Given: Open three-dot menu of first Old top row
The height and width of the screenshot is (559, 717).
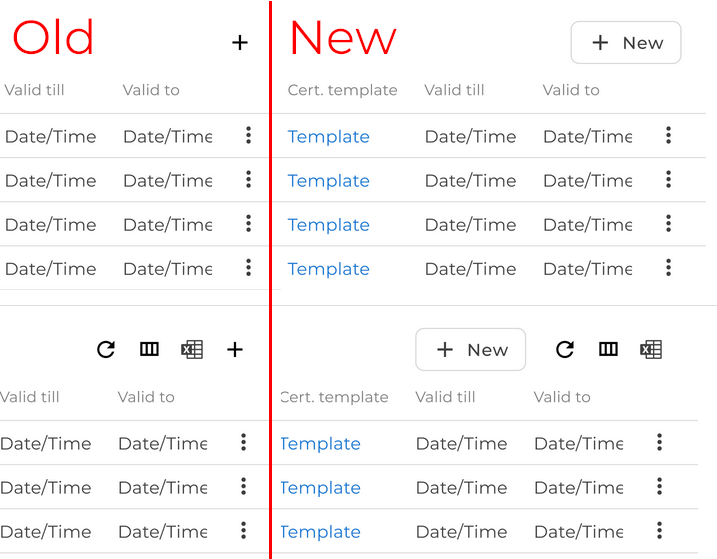Looking at the screenshot, I should click(x=248, y=135).
